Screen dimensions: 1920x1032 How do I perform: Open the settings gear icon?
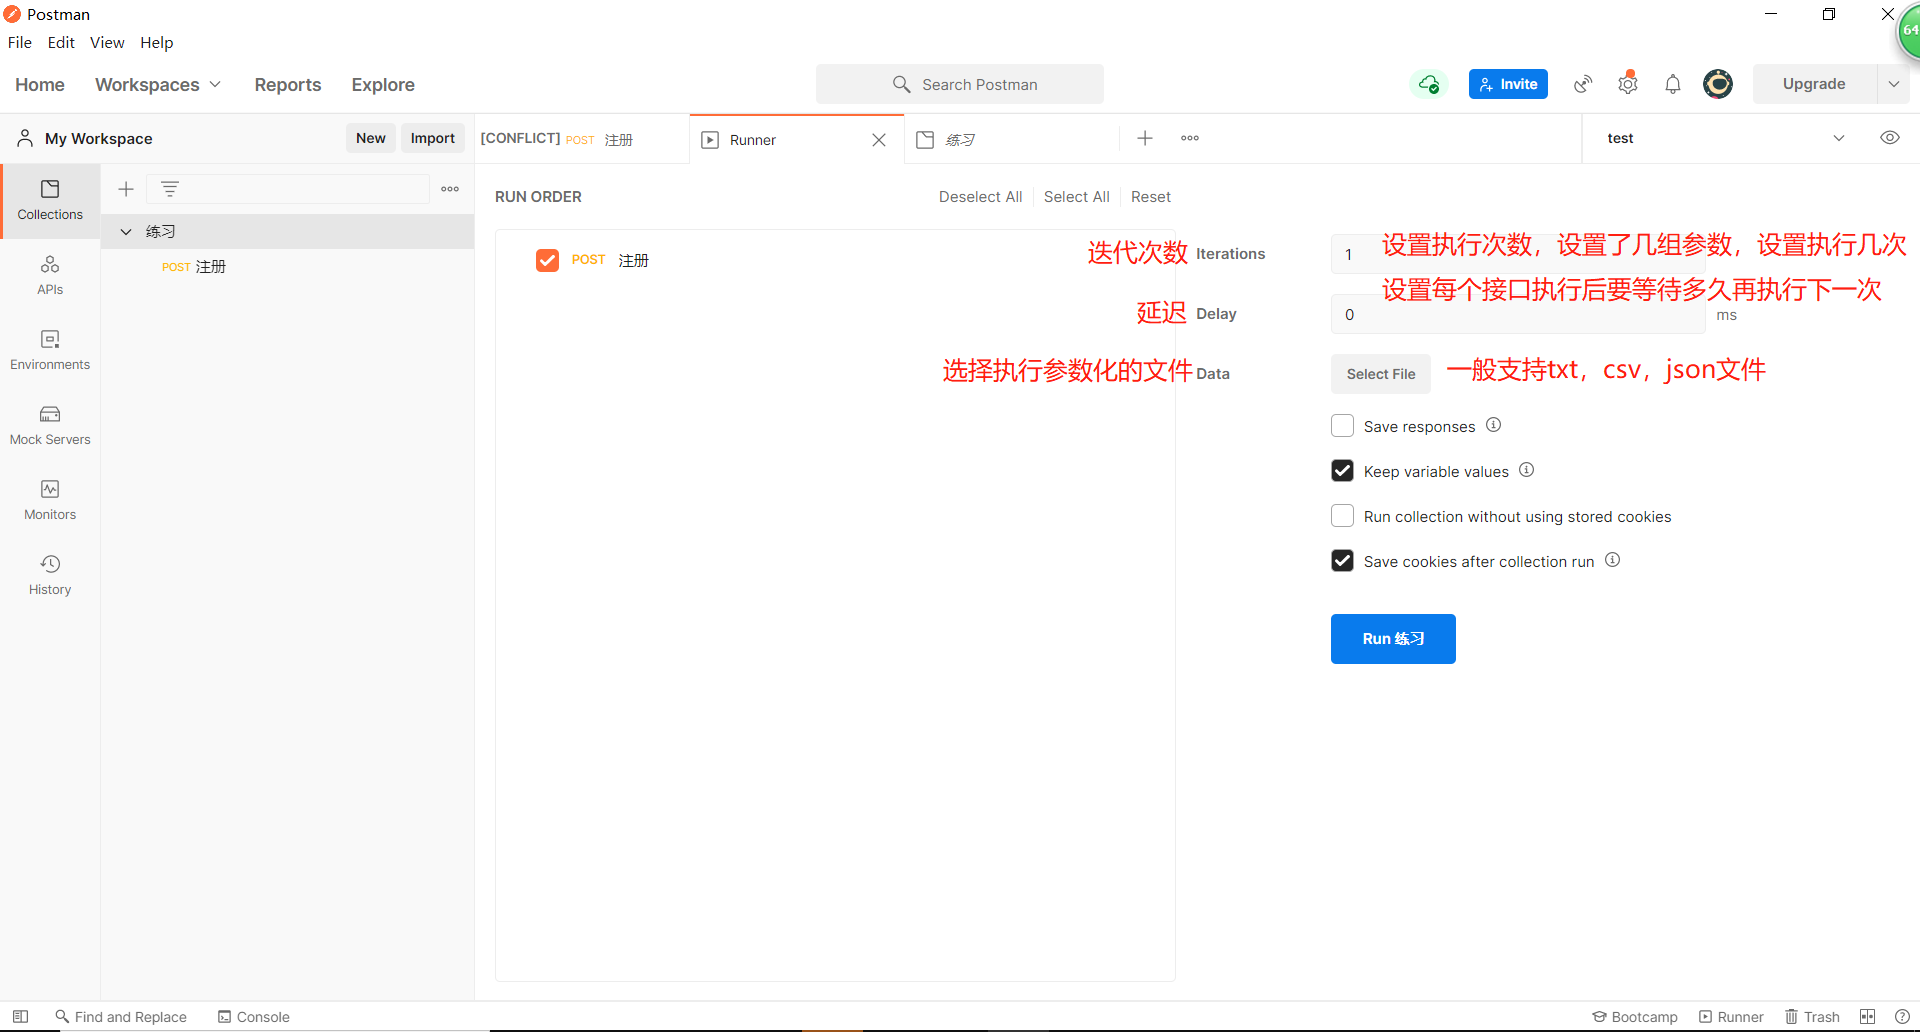click(1628, 84)
